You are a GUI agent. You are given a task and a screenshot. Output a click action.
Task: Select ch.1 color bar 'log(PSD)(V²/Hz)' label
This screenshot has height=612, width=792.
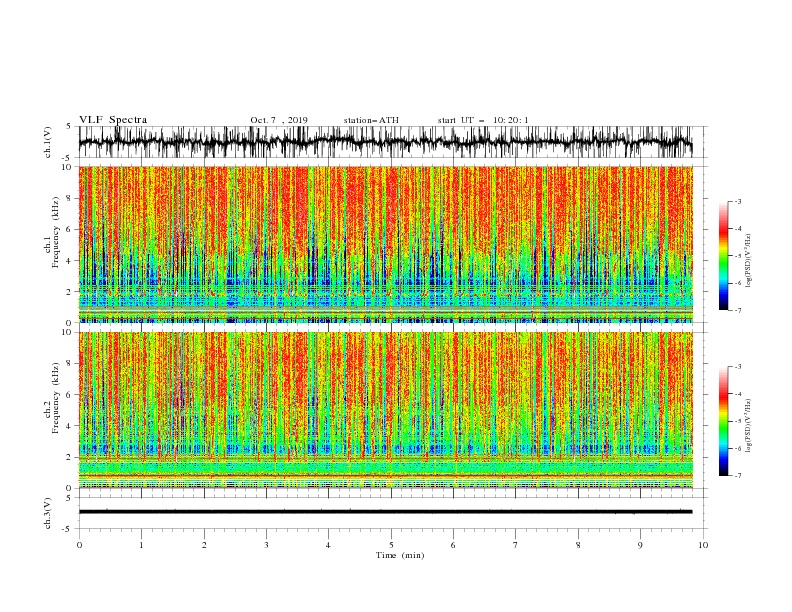[748, 261]
